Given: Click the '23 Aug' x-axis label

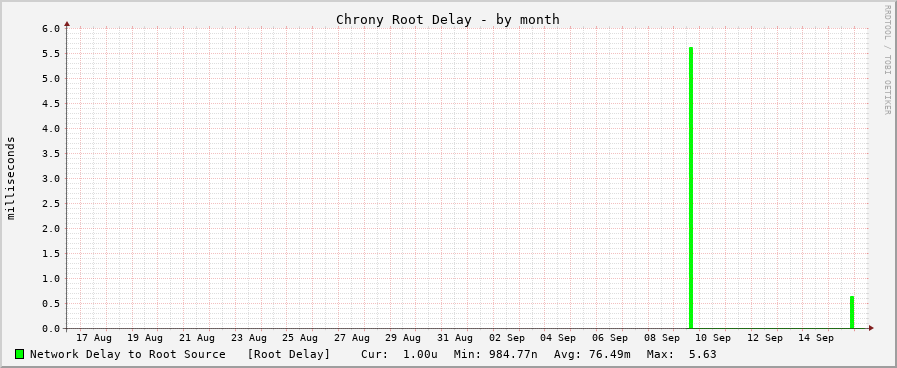Looking at the screenshot, I should pyautogui.click(x=249, y=338).
